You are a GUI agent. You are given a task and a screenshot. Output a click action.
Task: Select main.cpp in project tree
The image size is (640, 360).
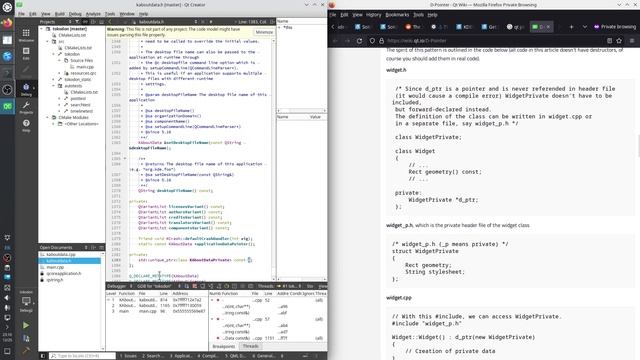(85, 67)
